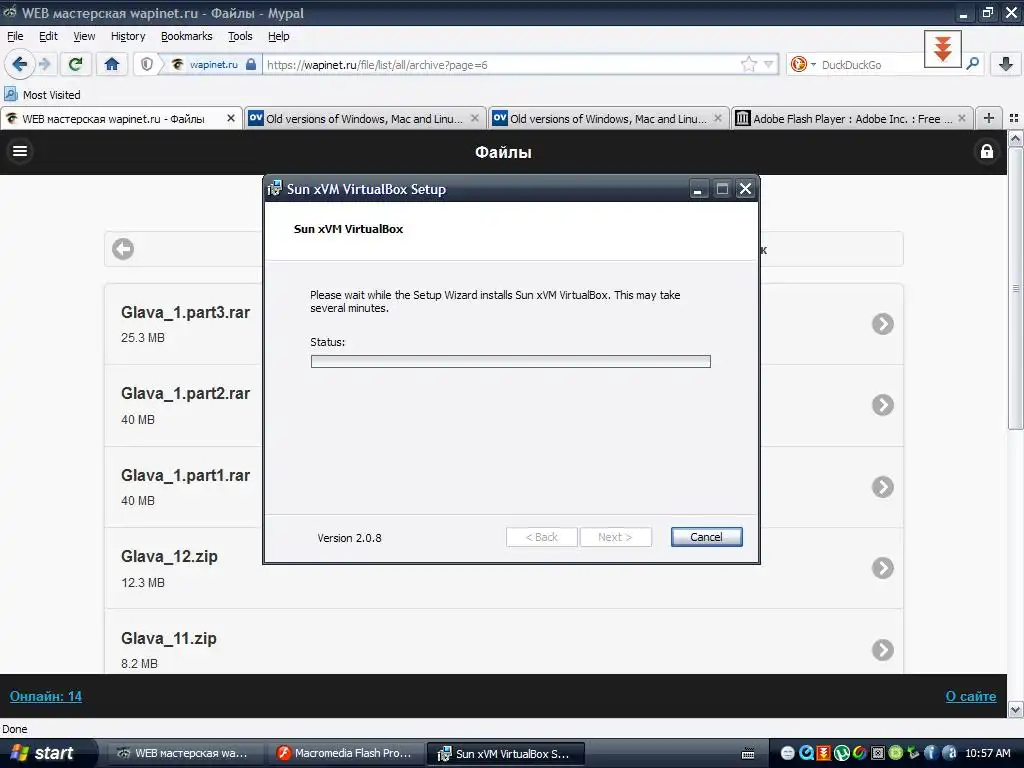The height and width of the screenshot is (768, 1024).
Task: Click the URL address field
Action: pyautogui.click(x=501, y=65)
